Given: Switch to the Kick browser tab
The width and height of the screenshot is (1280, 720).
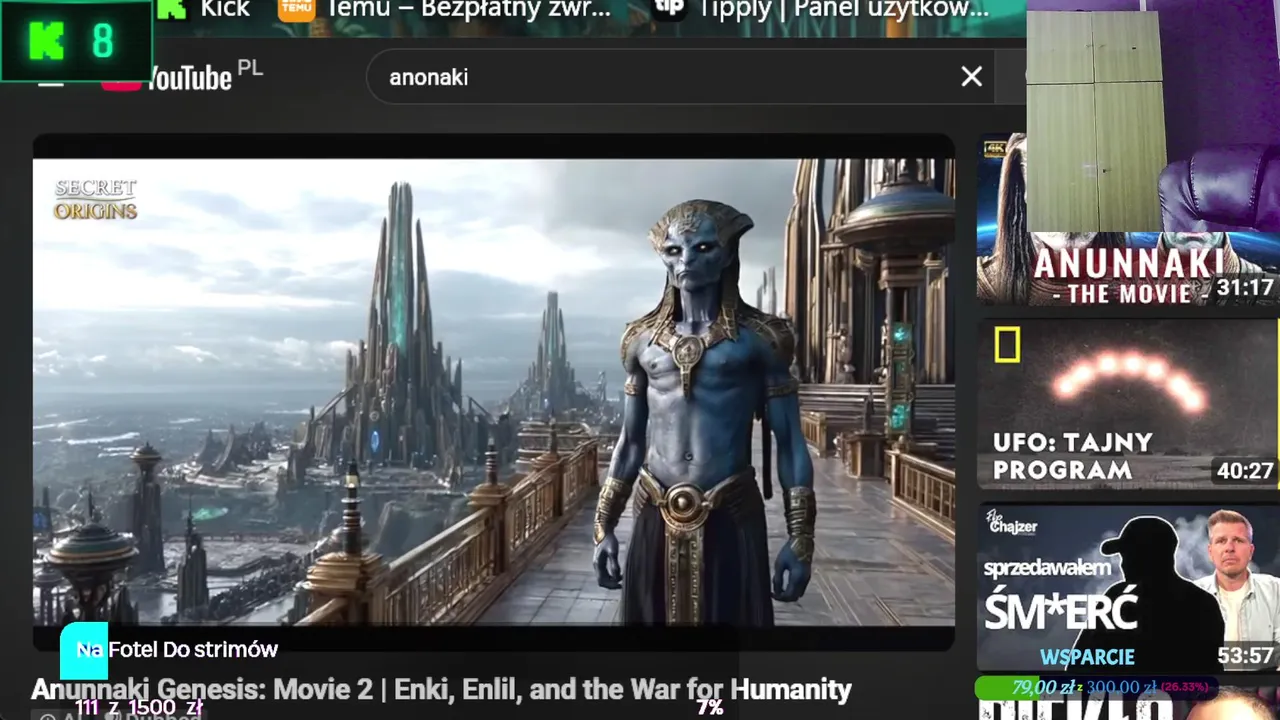Looking at the screenshot, I should [x=204, y=10].
